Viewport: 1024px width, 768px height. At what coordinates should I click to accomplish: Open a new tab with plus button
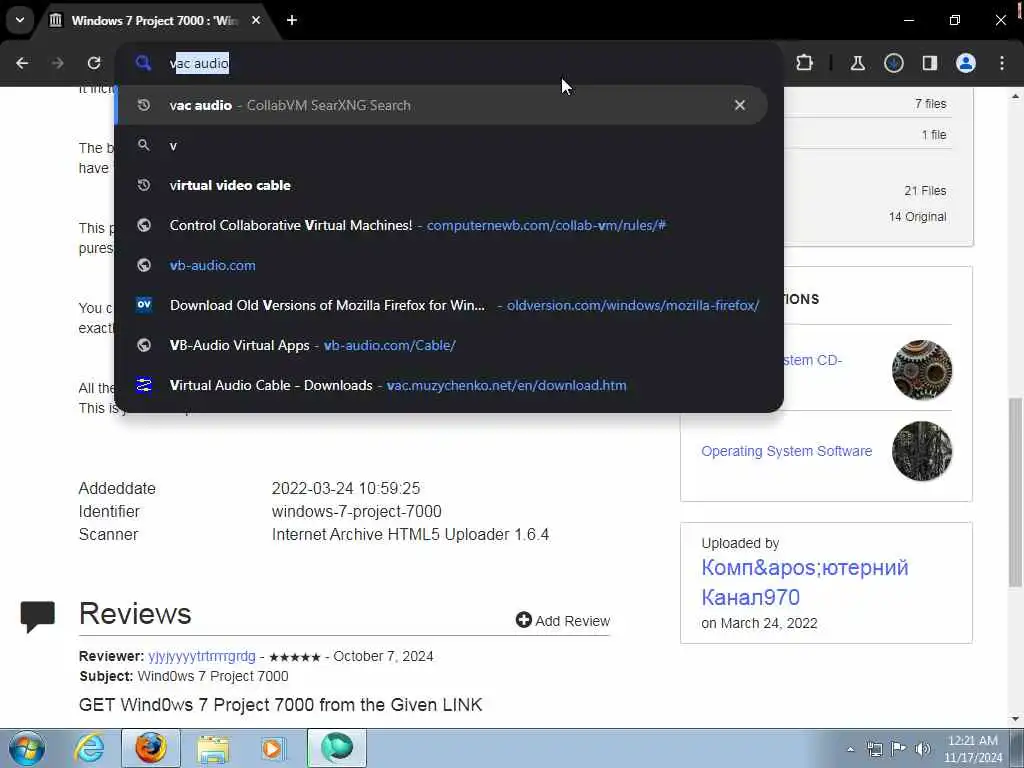pos(292,20)
